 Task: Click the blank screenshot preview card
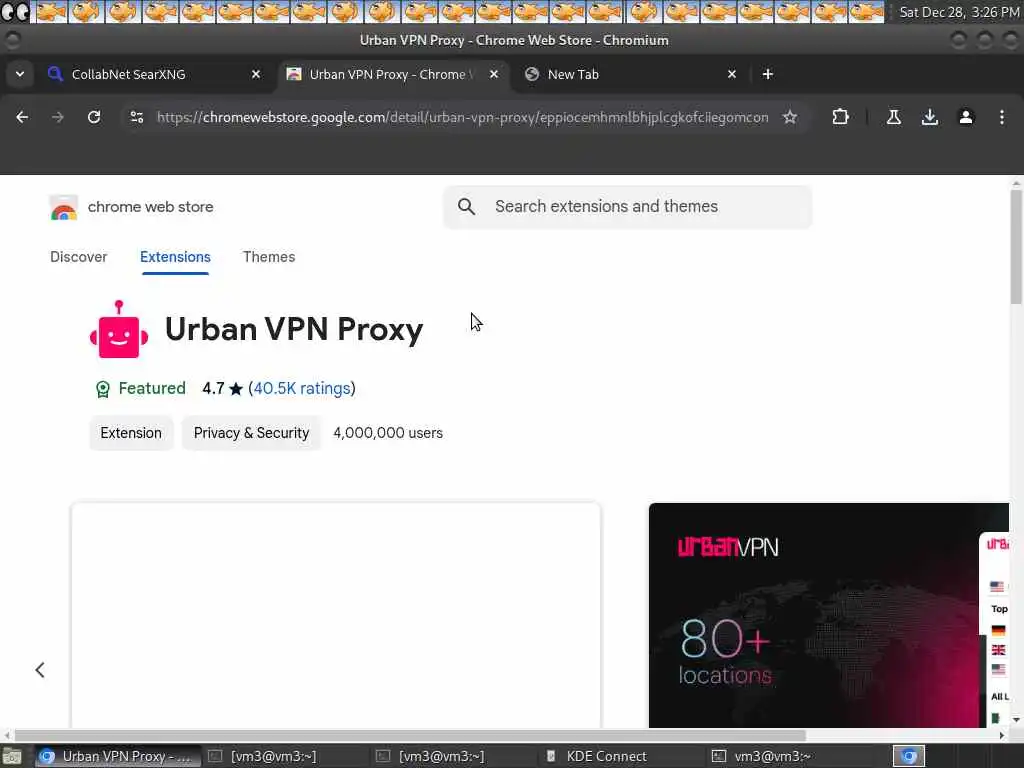[x=336, y=615]
